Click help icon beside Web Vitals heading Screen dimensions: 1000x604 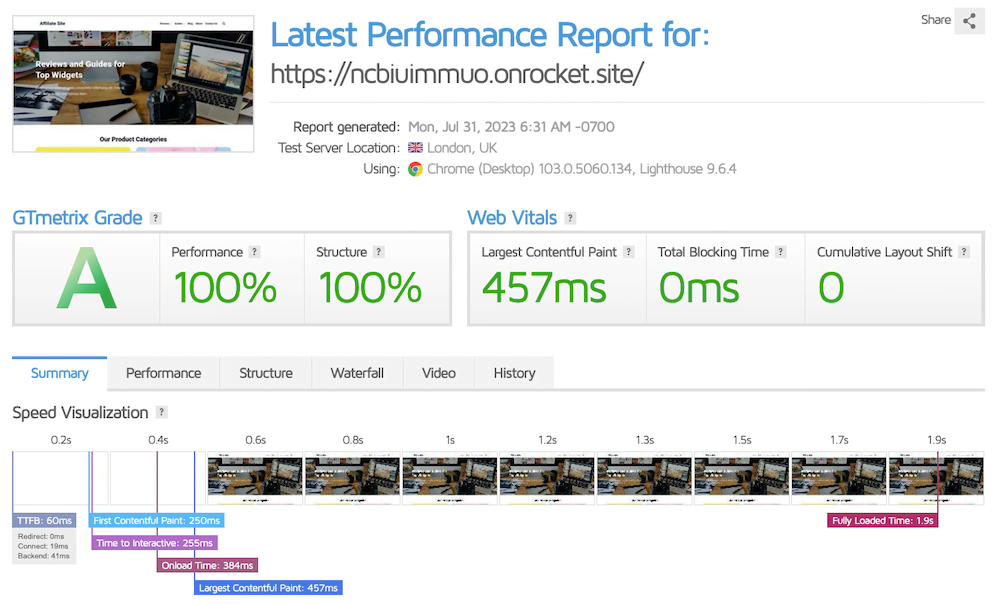(570, 218)
